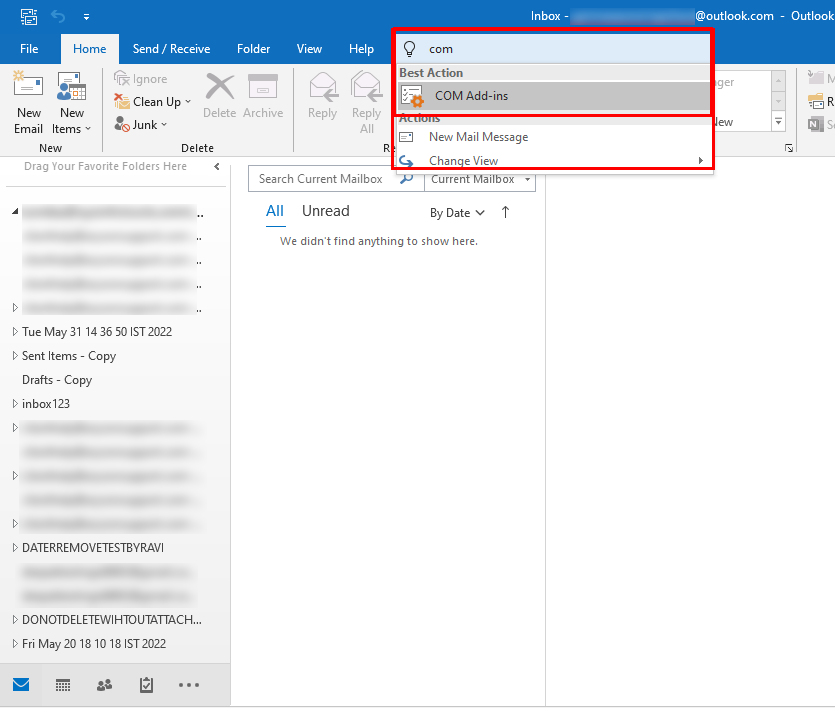The image size is (835, 708).
Task: Expand the DONOTDELETEWIHTOUTATTACH folder
Action: point(15,619)
